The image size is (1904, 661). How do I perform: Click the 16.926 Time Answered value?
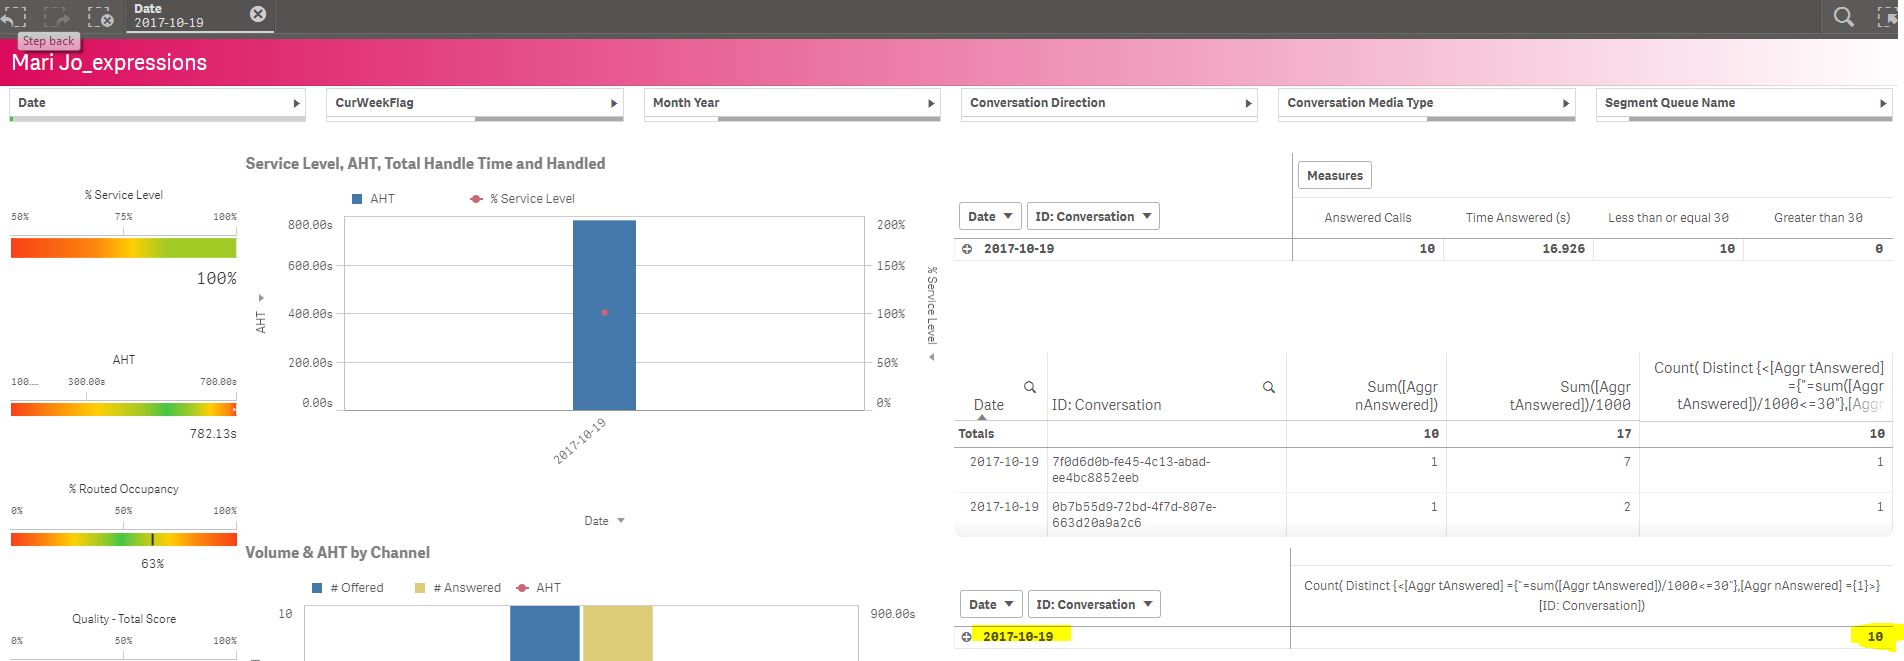[x=1563, y=249]
